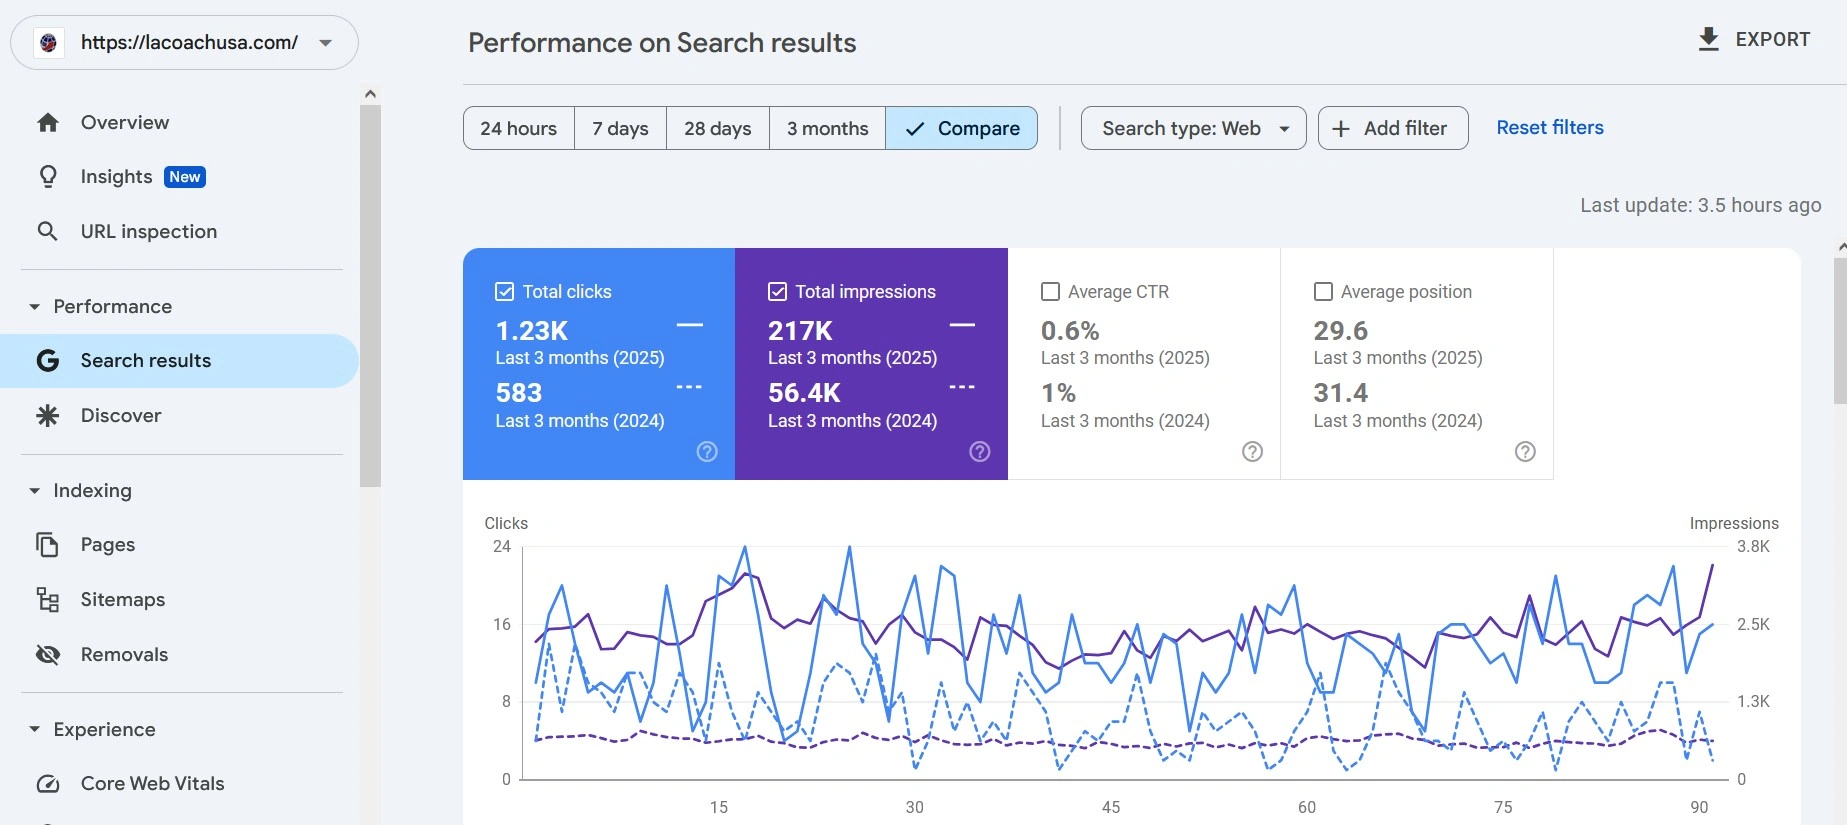Click help icon in Average CTR card

click(1252, 452)
